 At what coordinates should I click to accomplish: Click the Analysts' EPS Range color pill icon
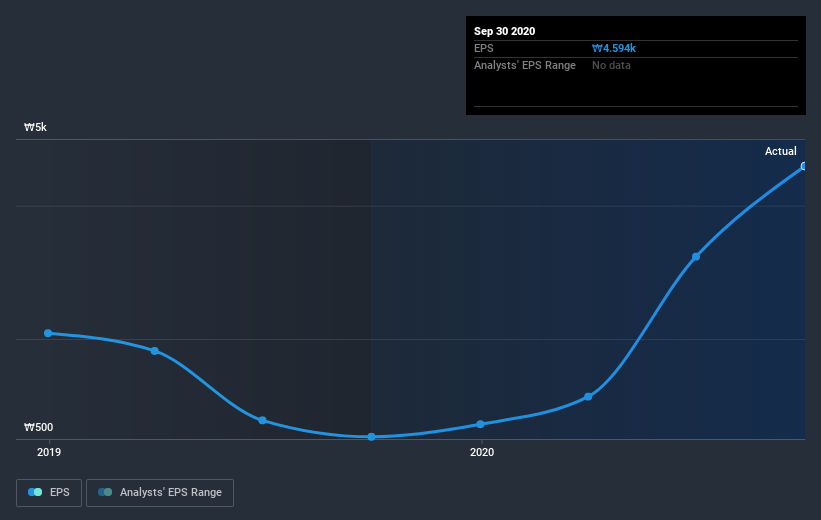[105, 492]
